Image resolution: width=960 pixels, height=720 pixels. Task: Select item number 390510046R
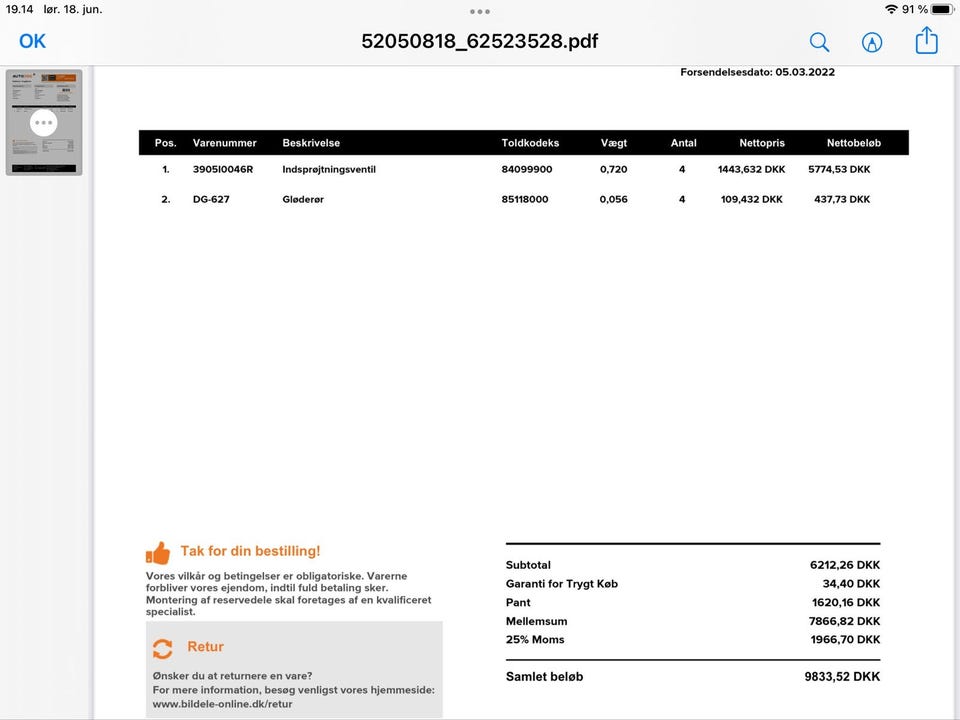(223, 169)
